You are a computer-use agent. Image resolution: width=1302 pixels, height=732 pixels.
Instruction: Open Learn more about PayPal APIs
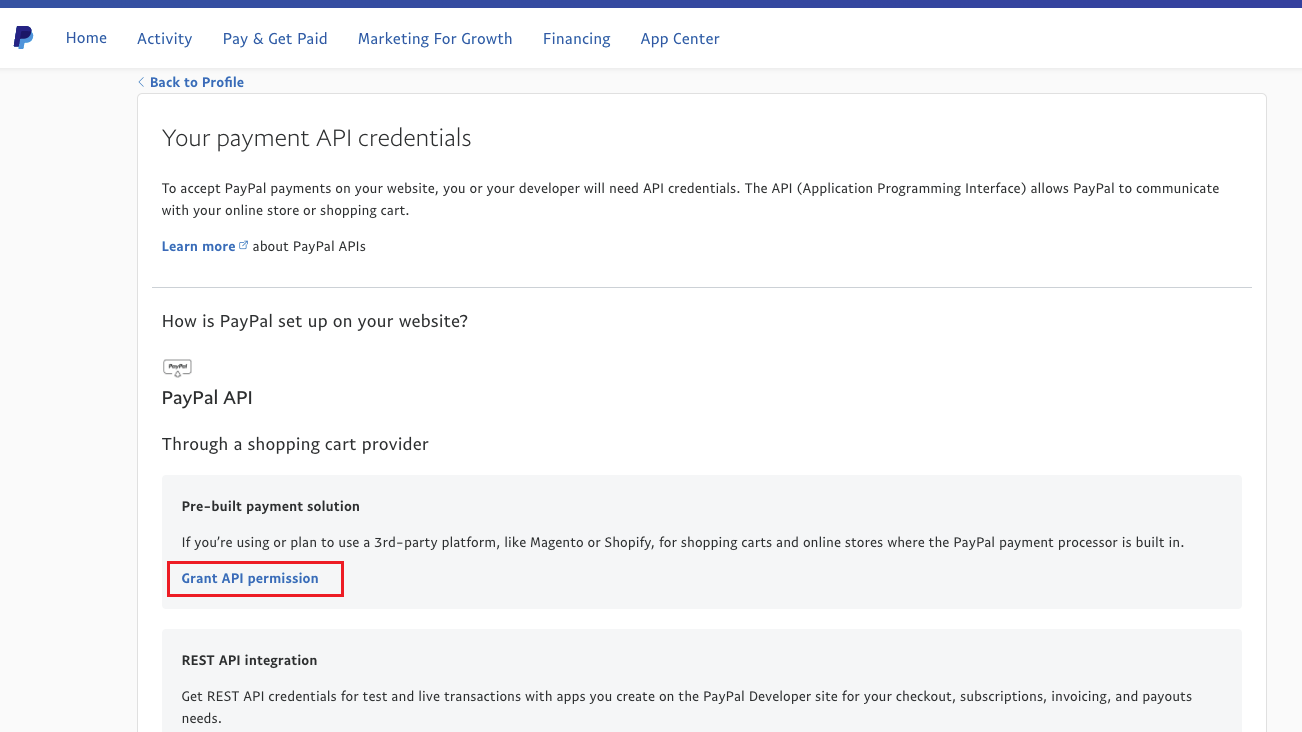pyautogui.click(x=198, y=246)
